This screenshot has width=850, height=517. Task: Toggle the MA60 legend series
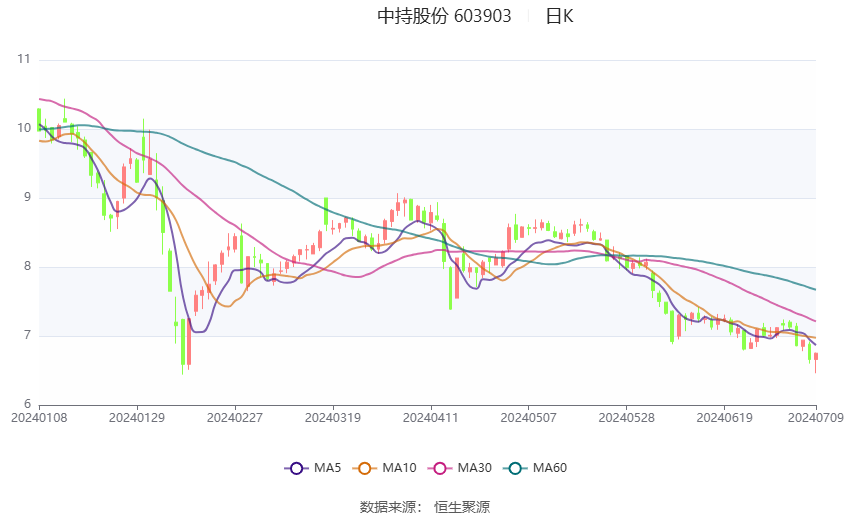[535, 468]
